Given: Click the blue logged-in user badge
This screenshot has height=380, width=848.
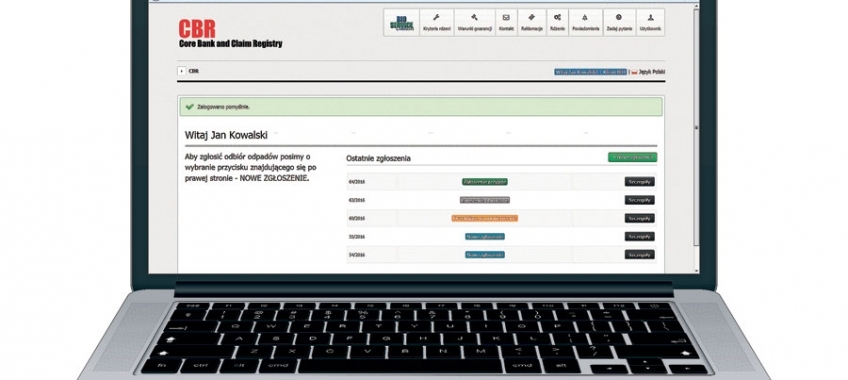Looking at the screenshot, I should [591, 72].
